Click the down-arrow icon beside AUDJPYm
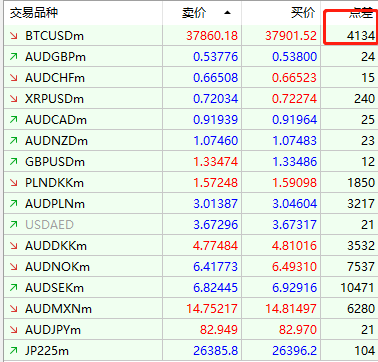 pyautogui.click(x=14, y=330)
